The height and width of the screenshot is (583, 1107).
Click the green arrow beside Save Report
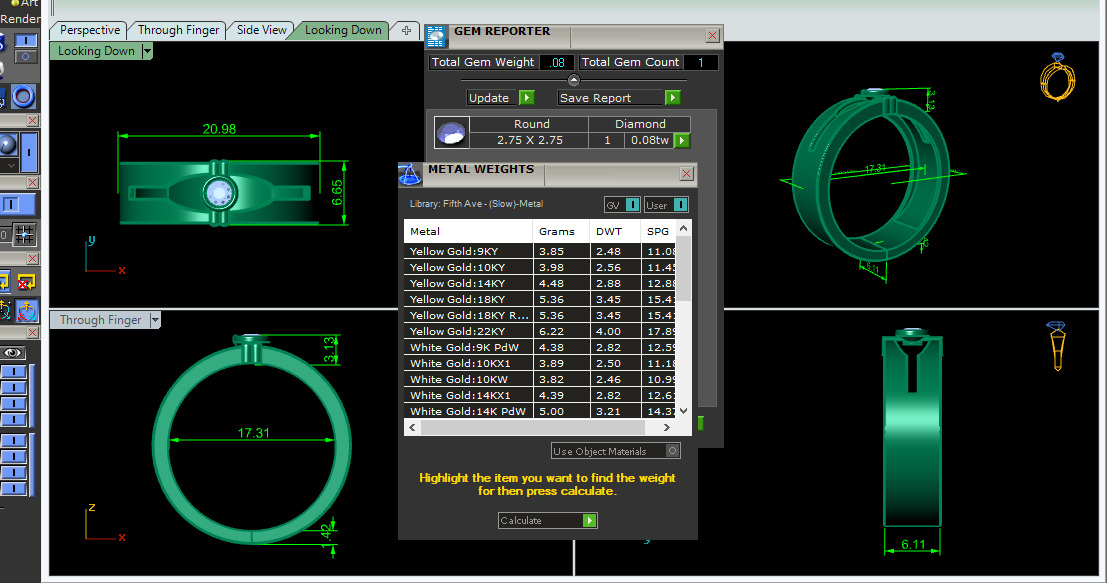(x=672, y=97)
